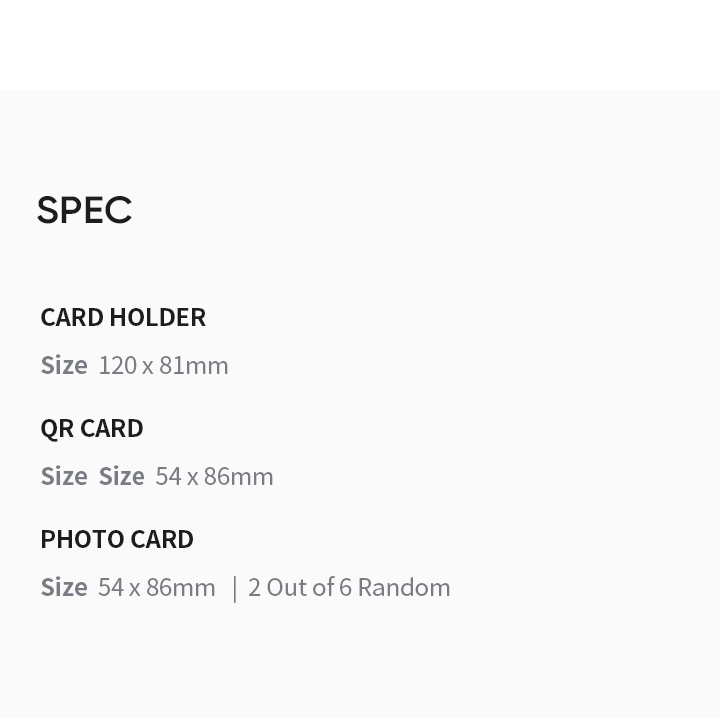
Task: Click the second Size label under QR CARD
Action: 122,476
